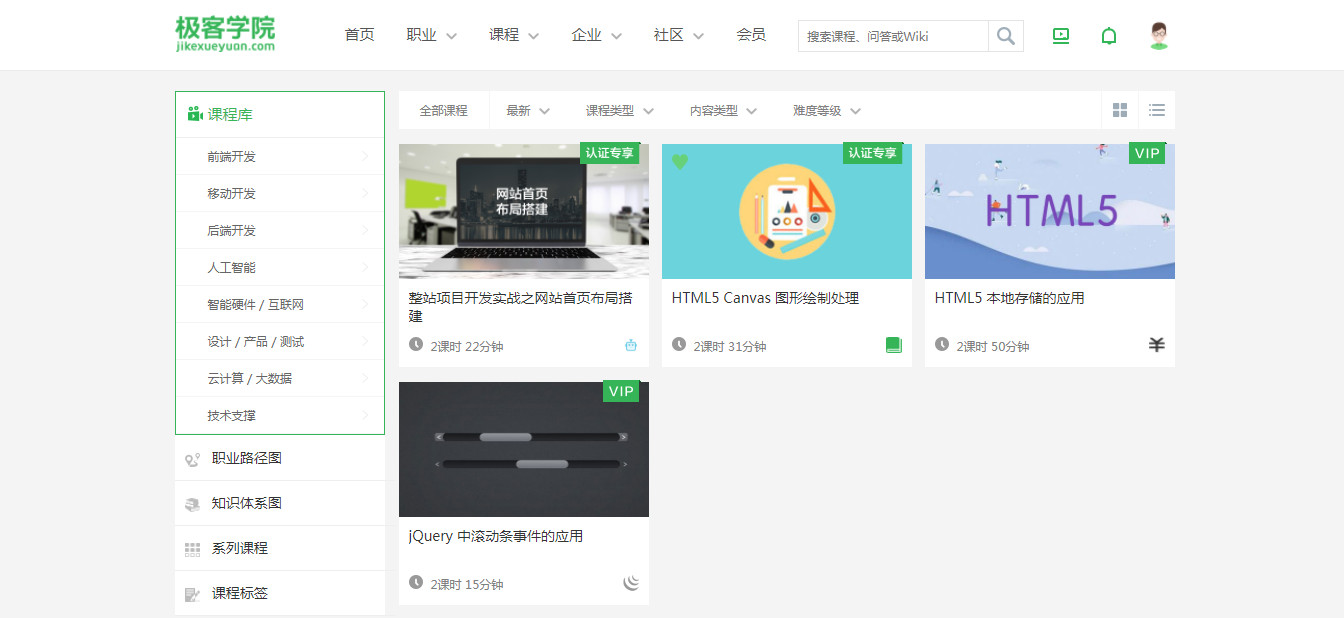Click 认证专享 badge on 网站首页布局搭建 card
This screenshot has height=618, width=1344.
(x=610, y=153)
